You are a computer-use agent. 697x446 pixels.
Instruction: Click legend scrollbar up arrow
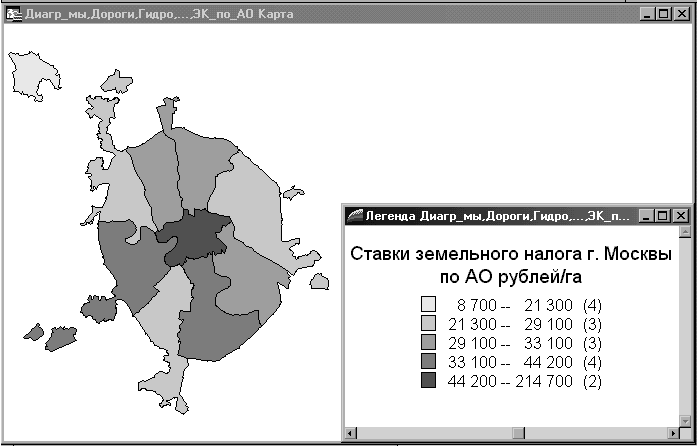tap(685, 232)
